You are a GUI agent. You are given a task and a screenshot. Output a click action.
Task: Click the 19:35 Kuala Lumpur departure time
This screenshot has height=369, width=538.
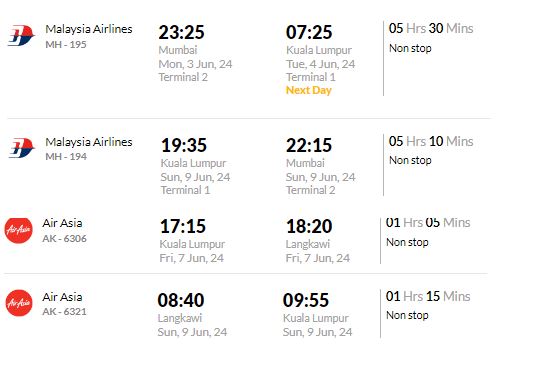(x=184, y=145)
